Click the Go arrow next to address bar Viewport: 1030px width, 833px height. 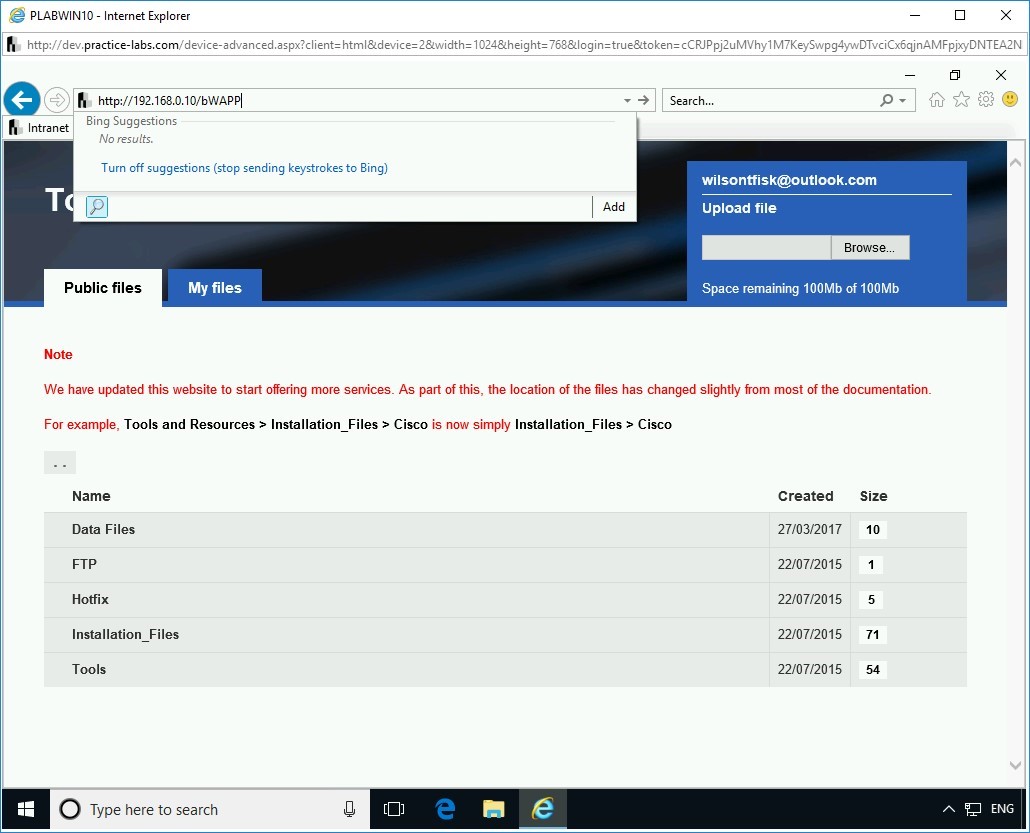[645, 100]
